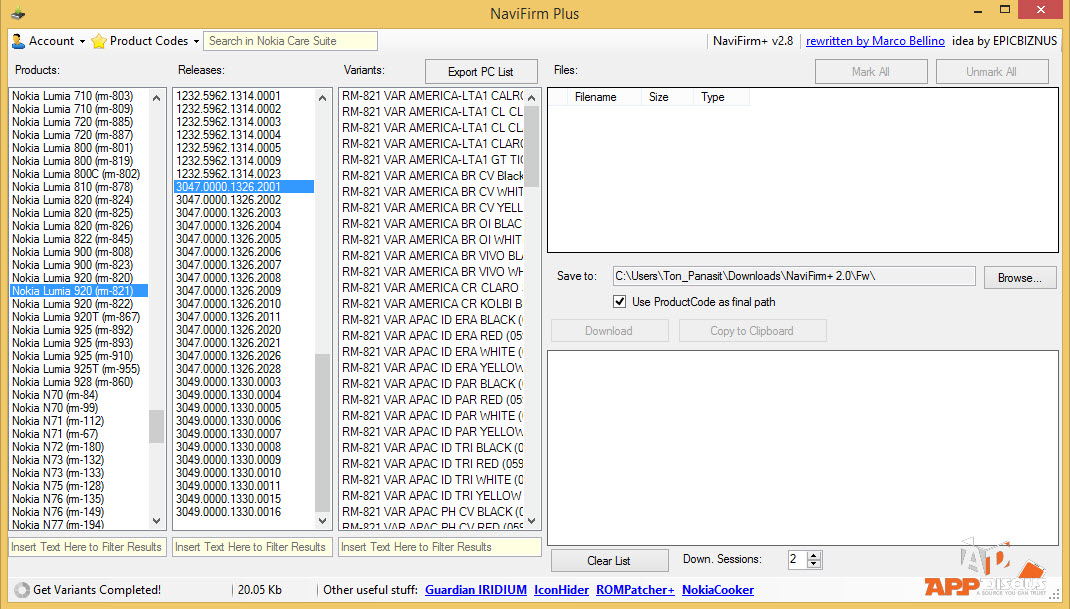This screenshot has width=1070, height=609.
Task: Select release 3049.0000.1330.0003
Action: coord(244,382)
